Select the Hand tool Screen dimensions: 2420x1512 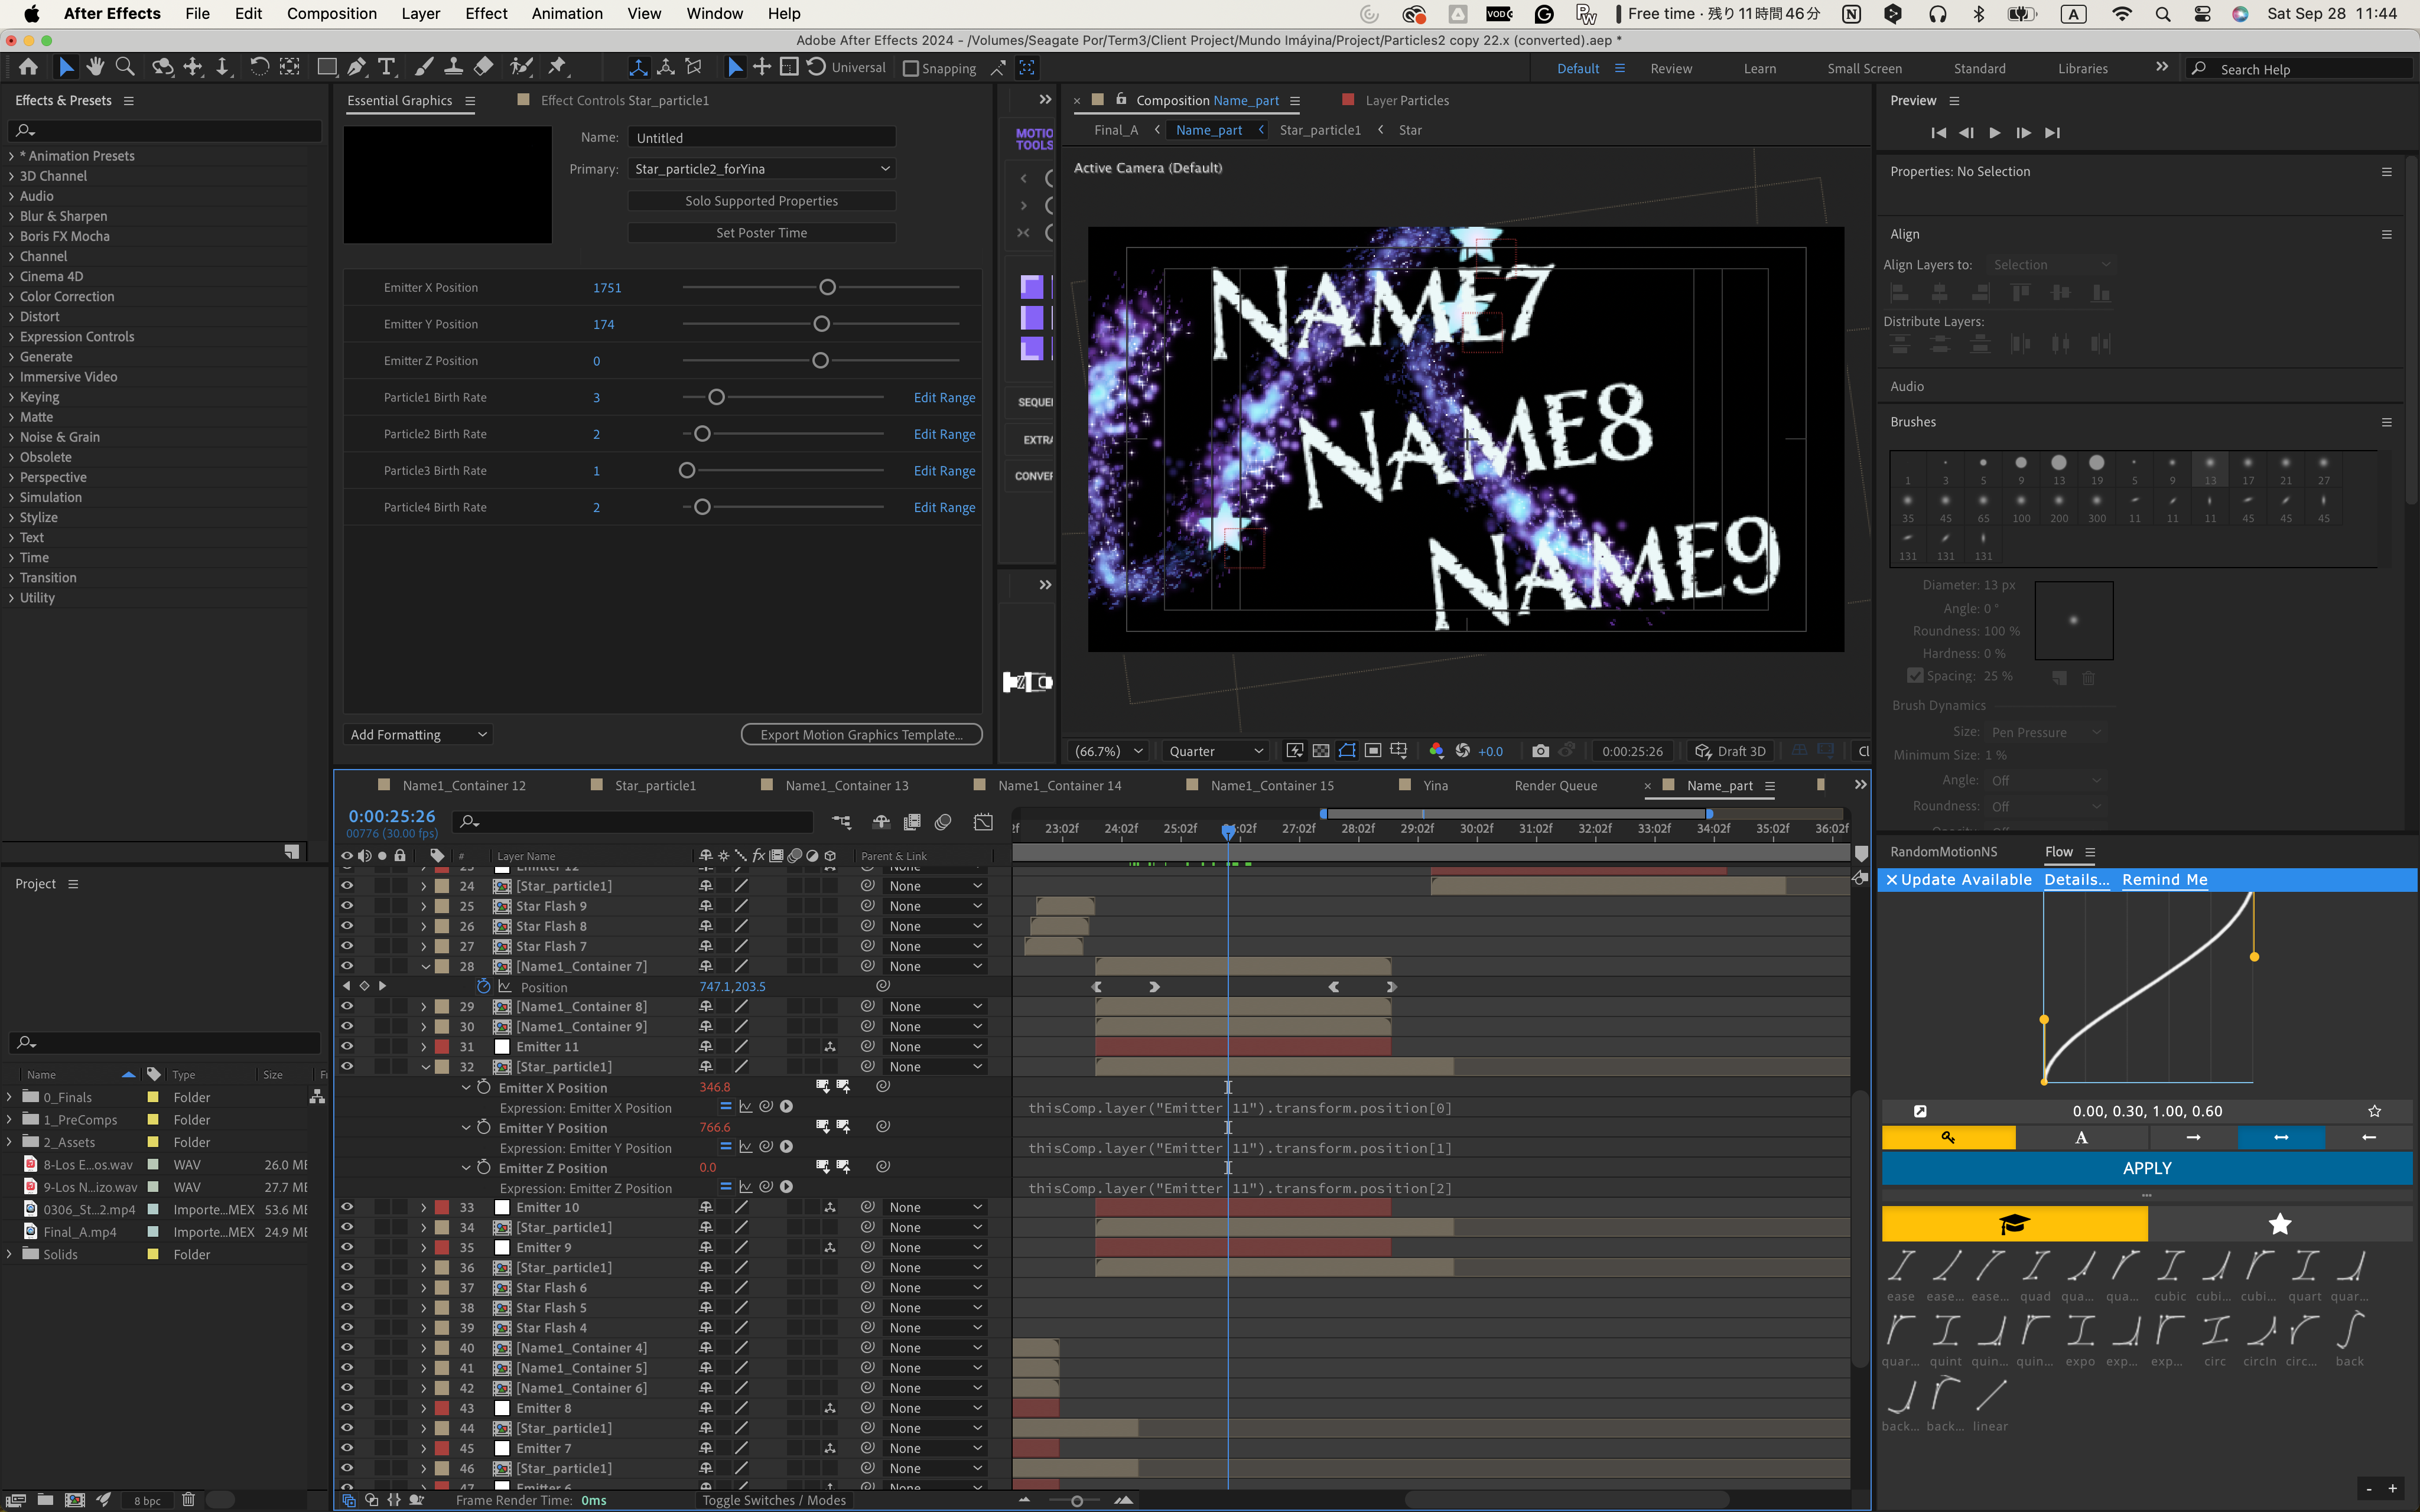tap(95, 67)
